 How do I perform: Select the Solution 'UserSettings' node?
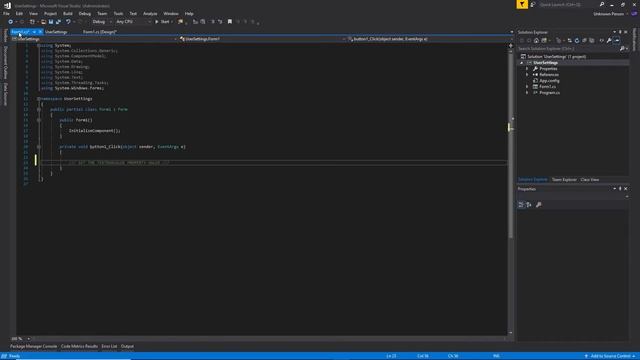[556, 56]
